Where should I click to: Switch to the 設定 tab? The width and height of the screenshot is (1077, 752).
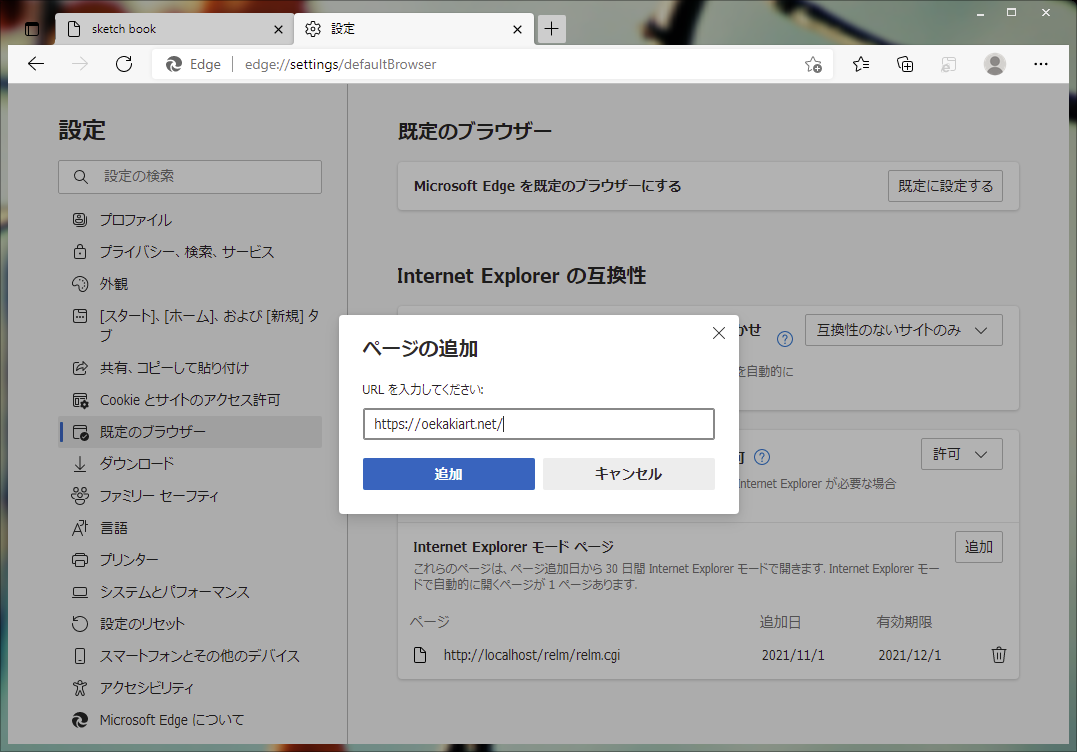(414, 29)
